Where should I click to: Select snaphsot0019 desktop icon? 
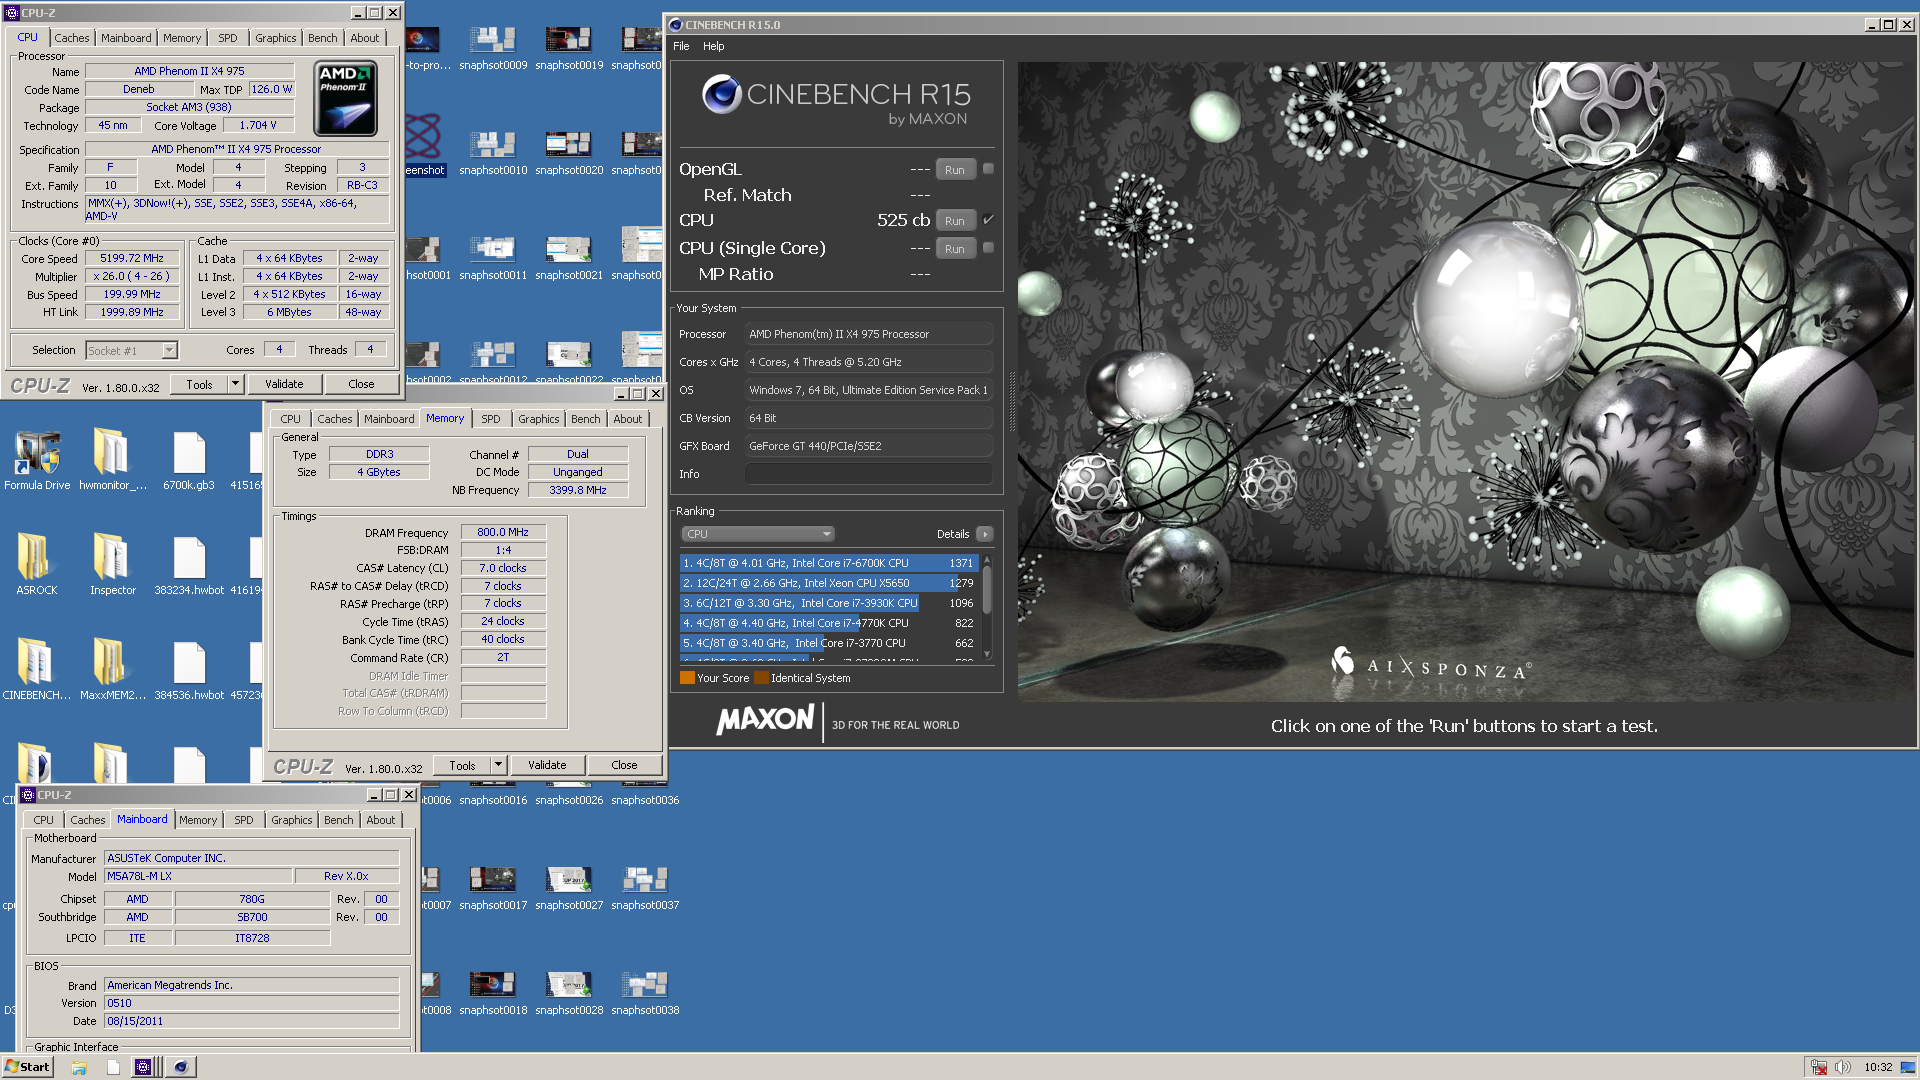tap(569, 49)
